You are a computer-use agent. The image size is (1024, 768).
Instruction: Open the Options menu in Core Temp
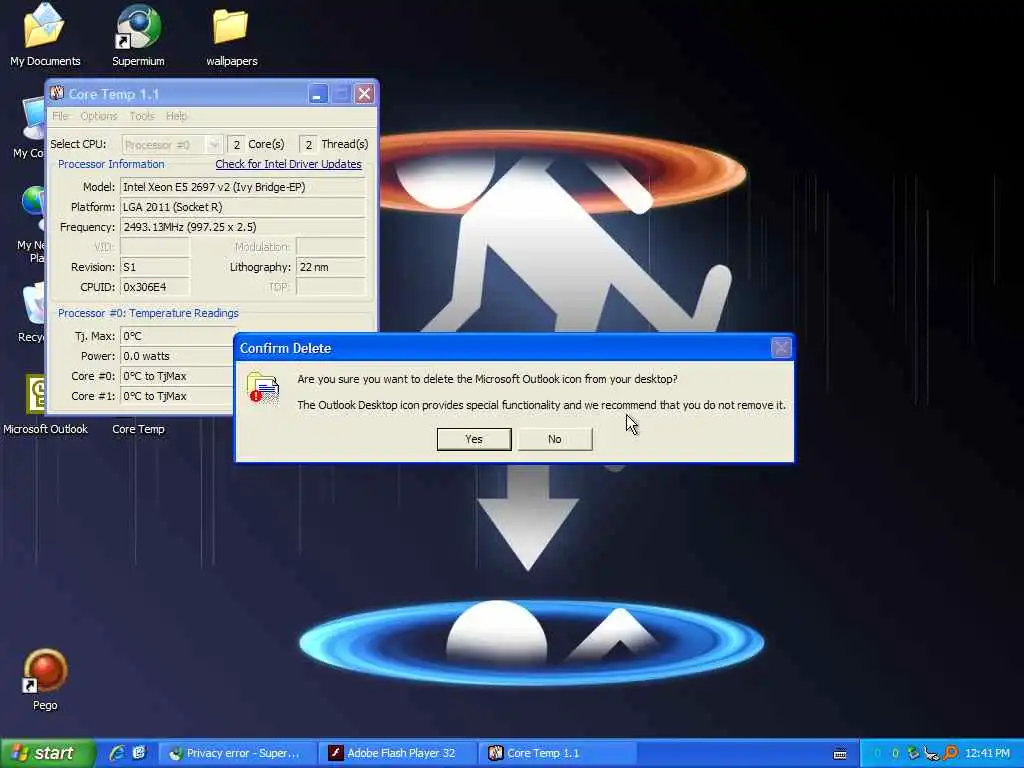click(x=99, y=116)
